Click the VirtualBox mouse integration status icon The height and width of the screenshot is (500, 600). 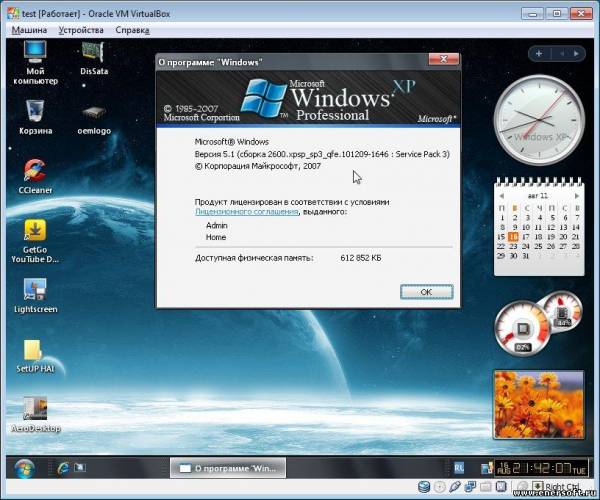[x=522, y=487]
